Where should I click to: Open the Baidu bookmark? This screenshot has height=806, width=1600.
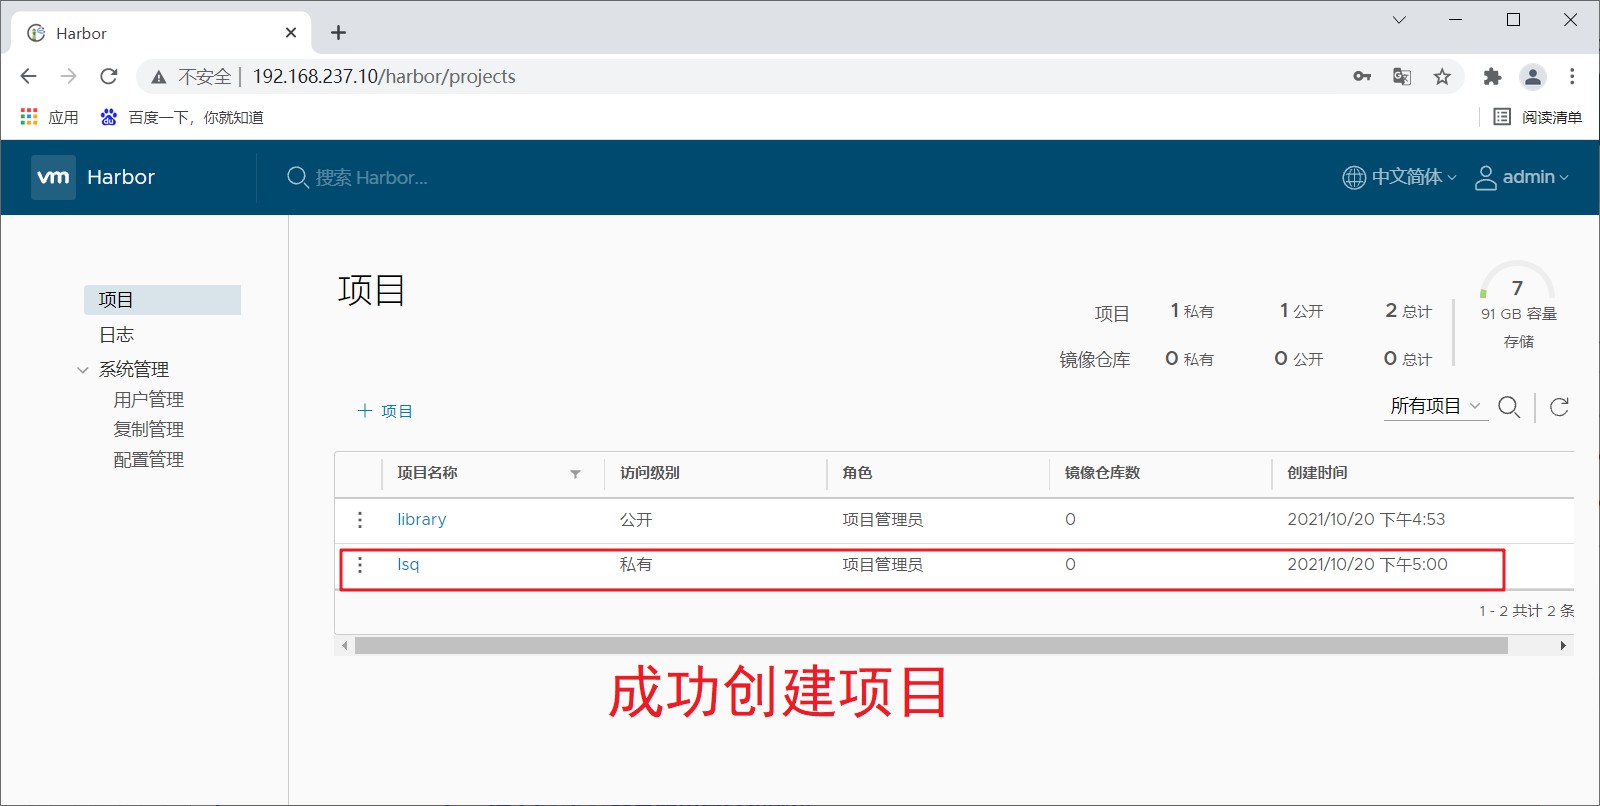[x=181, y=117]
